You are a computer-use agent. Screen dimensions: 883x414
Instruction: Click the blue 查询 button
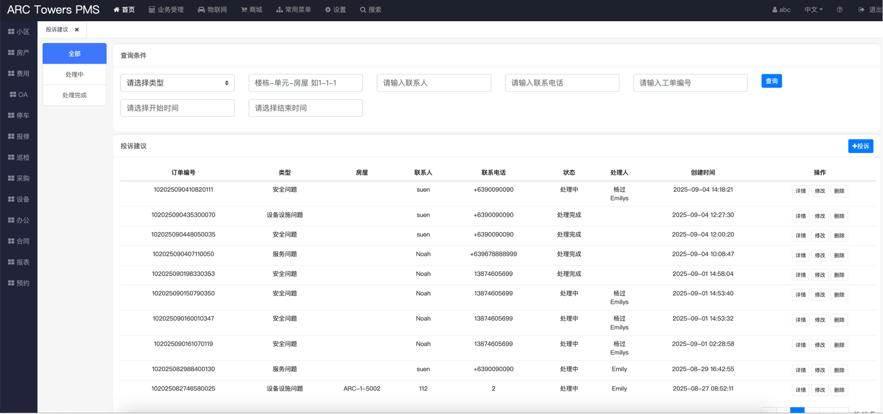(x=771, y=81)
